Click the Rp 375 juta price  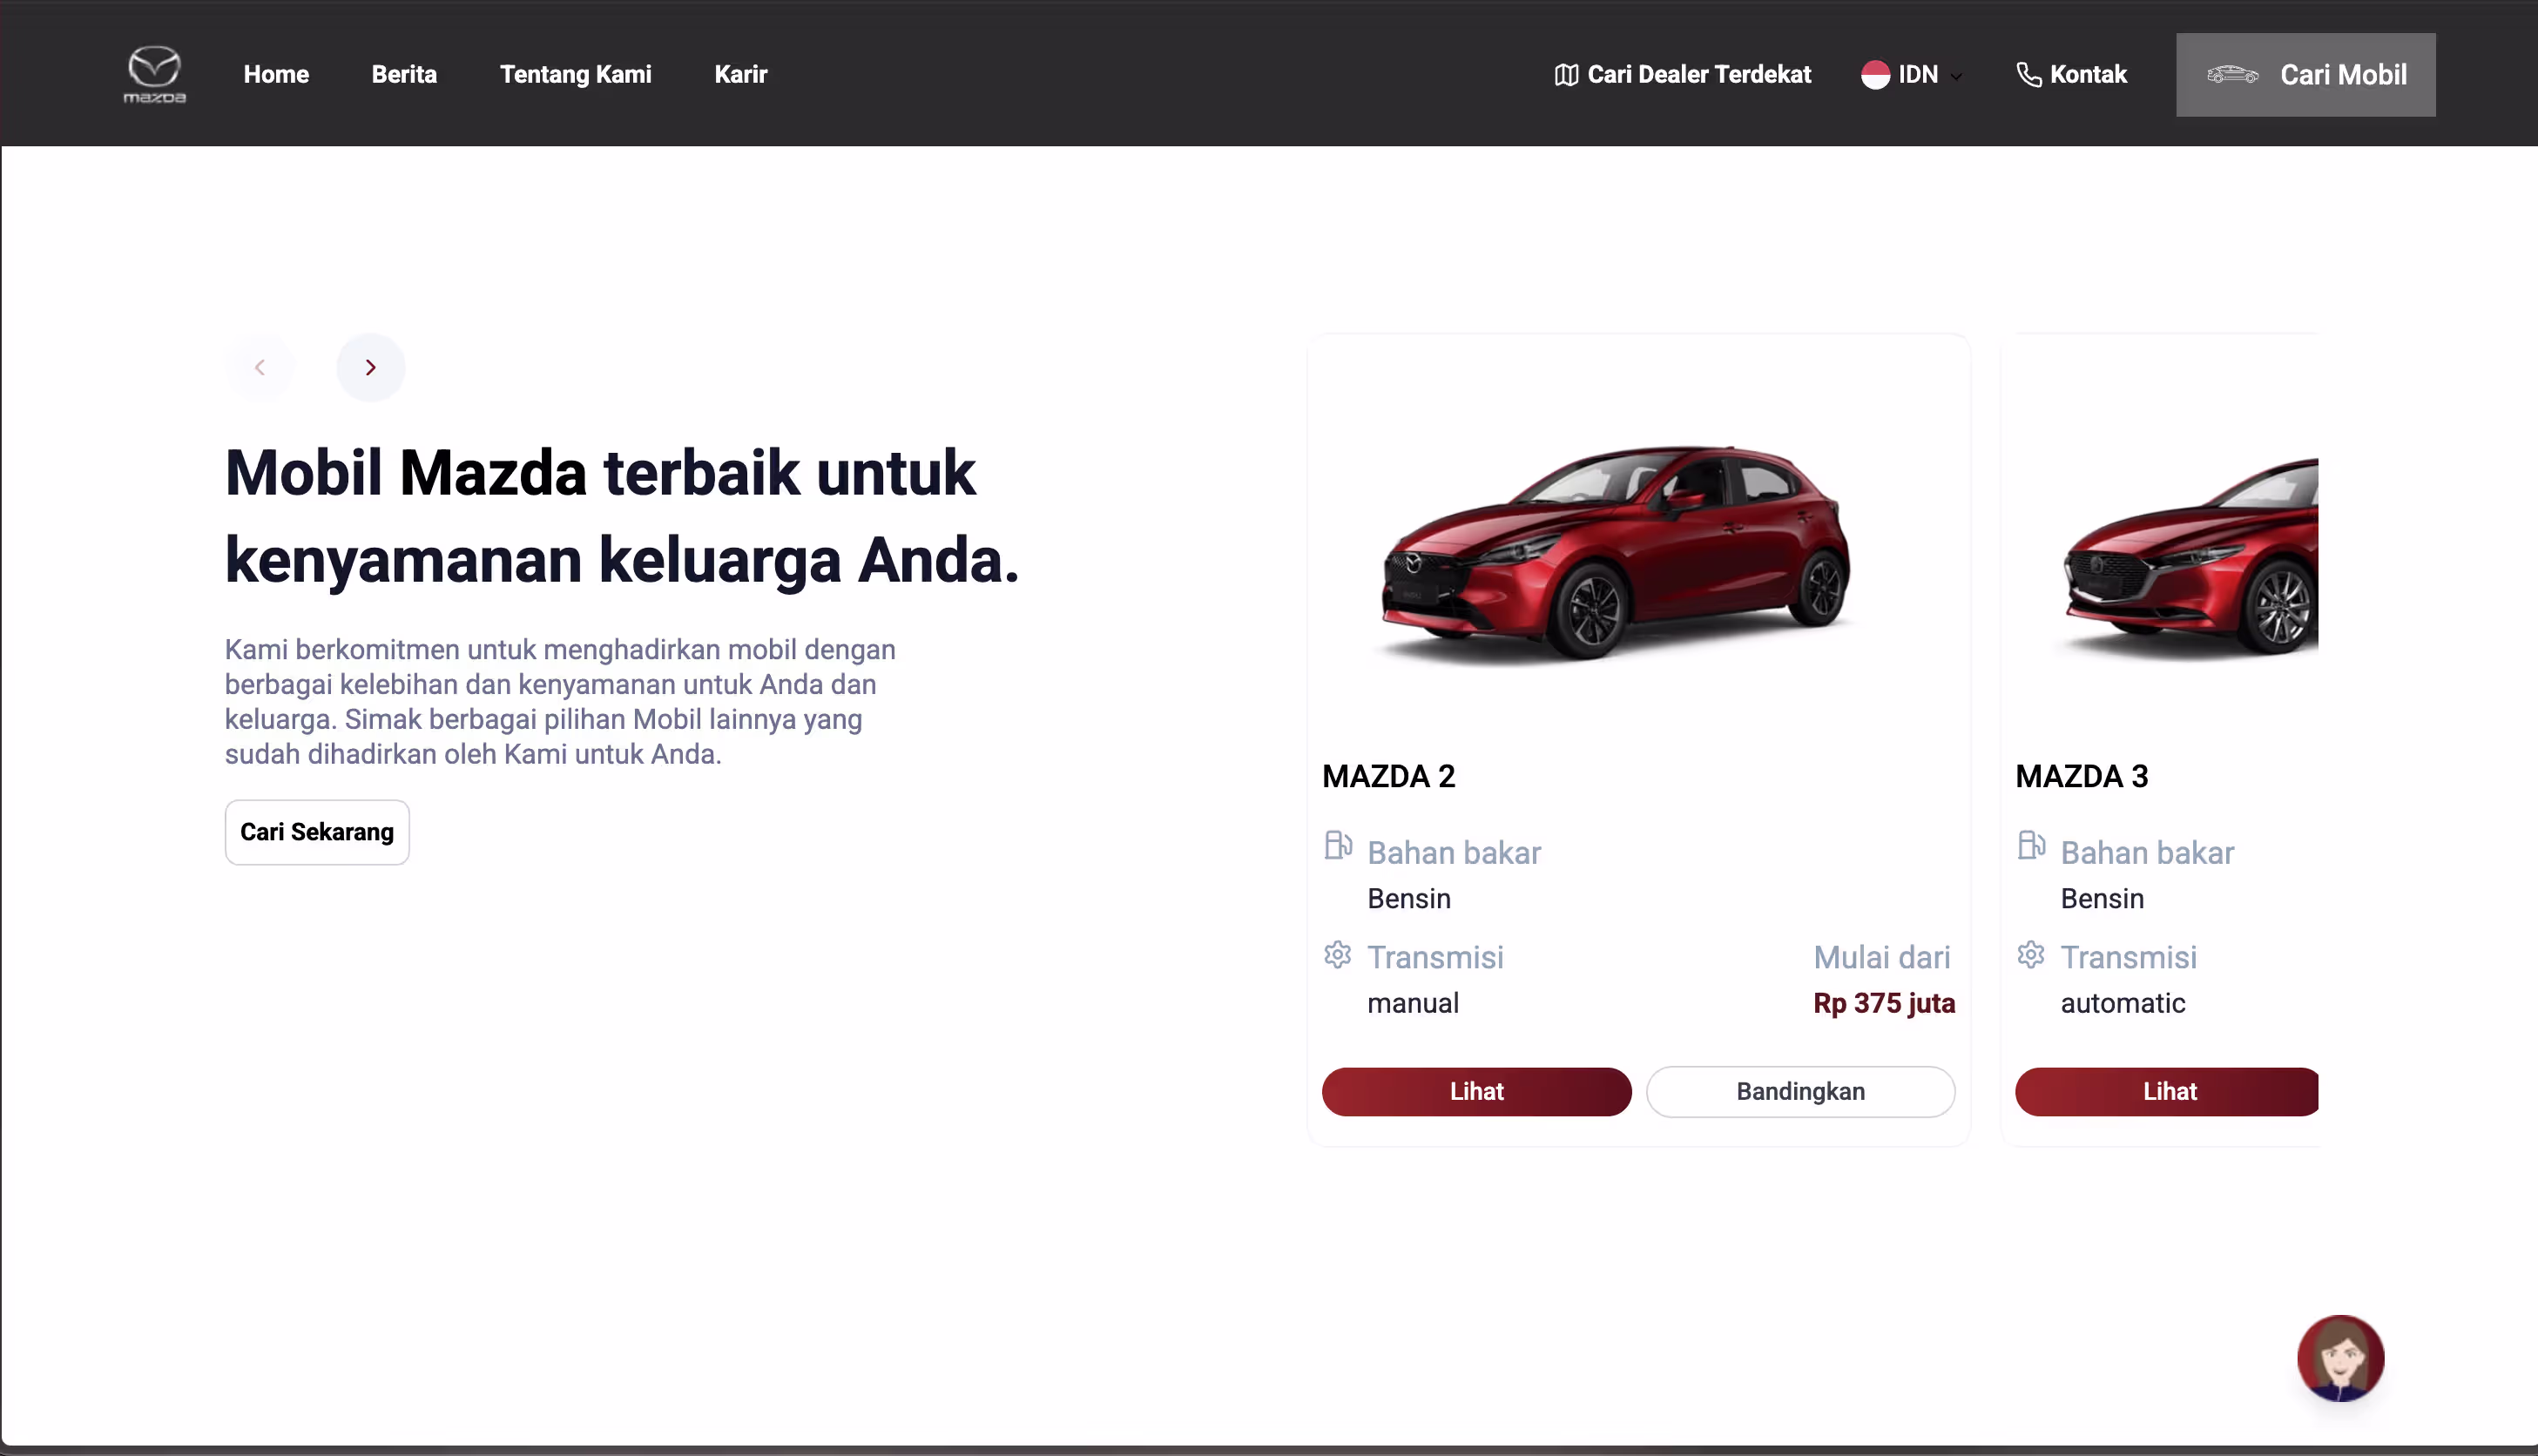(x=1884, y=1003)
